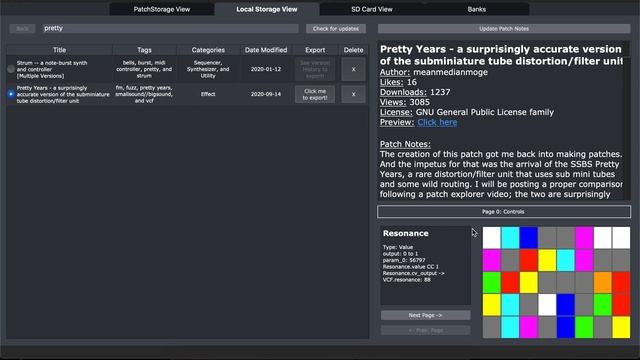Focus the search field containing "pretty"
The height and width of the screenshot is (360, 640).
point(171,28)
